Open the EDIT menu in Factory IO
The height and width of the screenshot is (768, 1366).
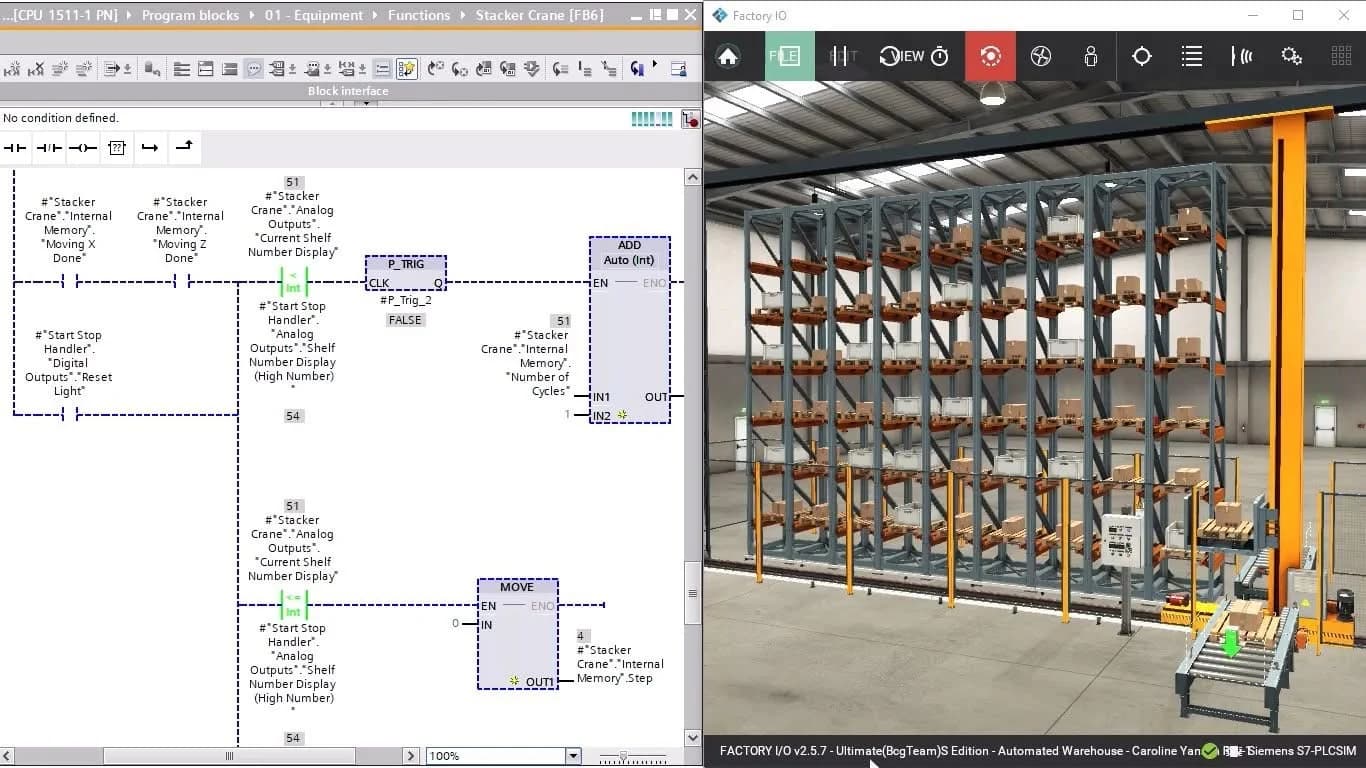(843, 56)
